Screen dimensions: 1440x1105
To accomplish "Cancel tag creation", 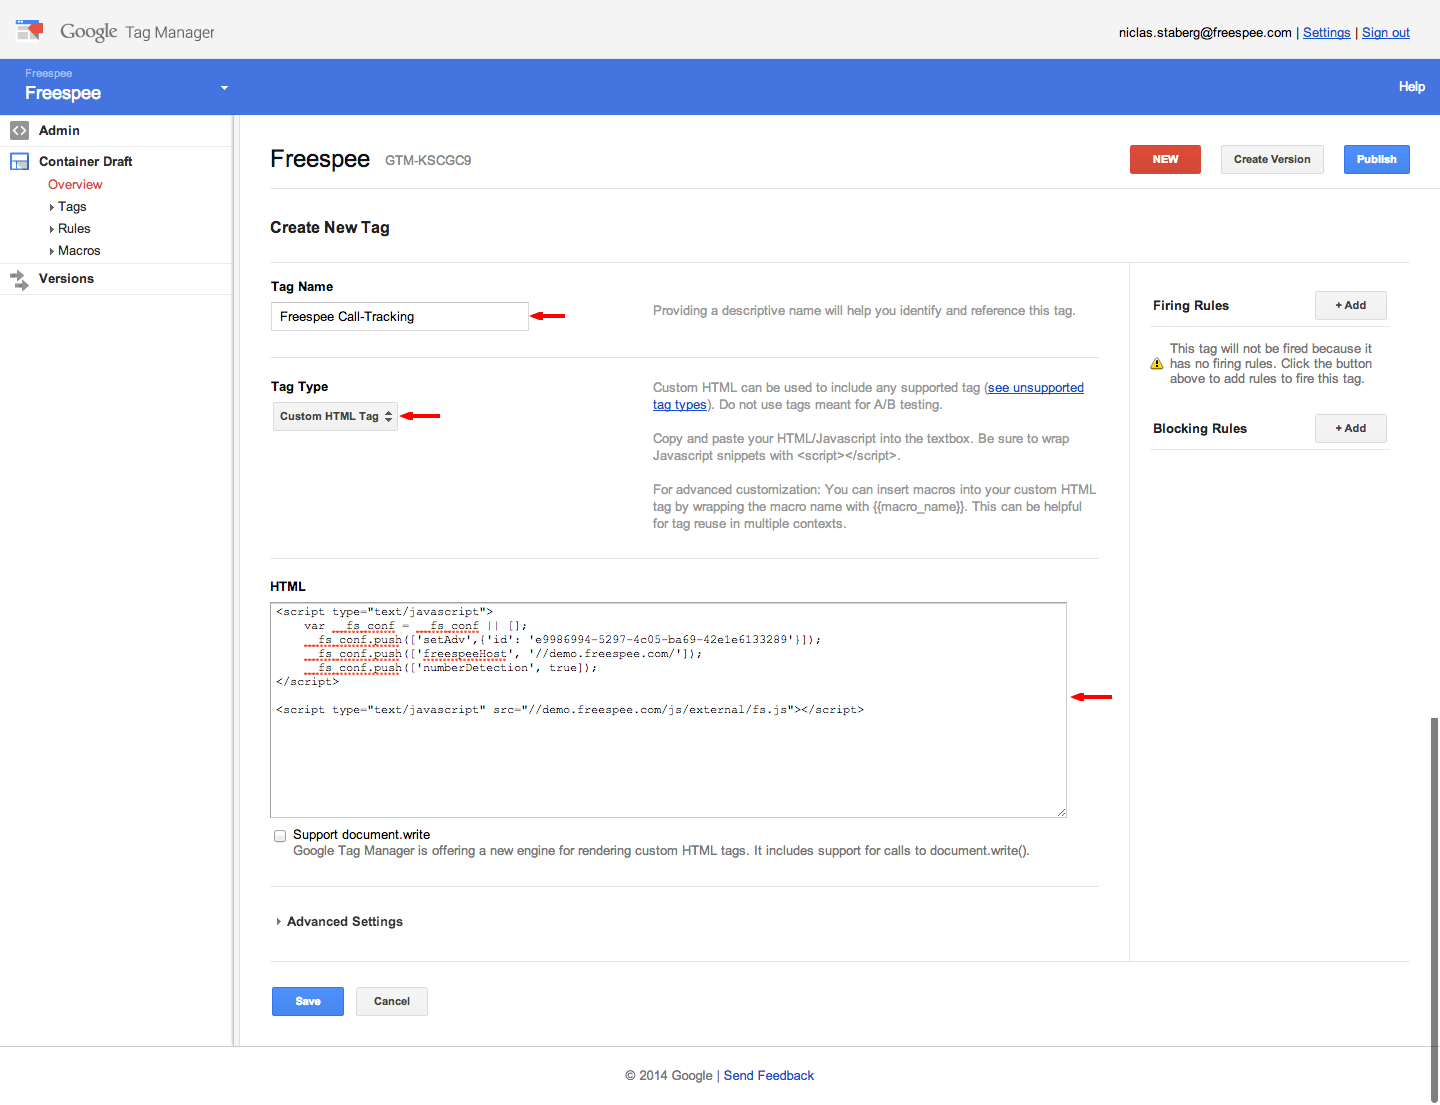I will (x=392, y=1001).
